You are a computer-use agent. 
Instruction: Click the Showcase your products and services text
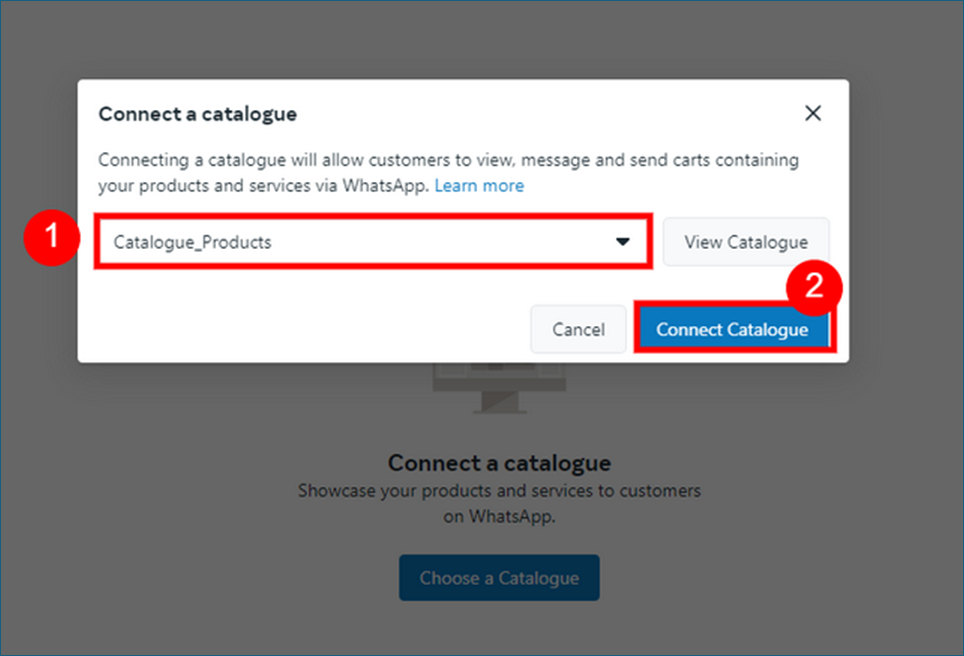pos(499,491)
